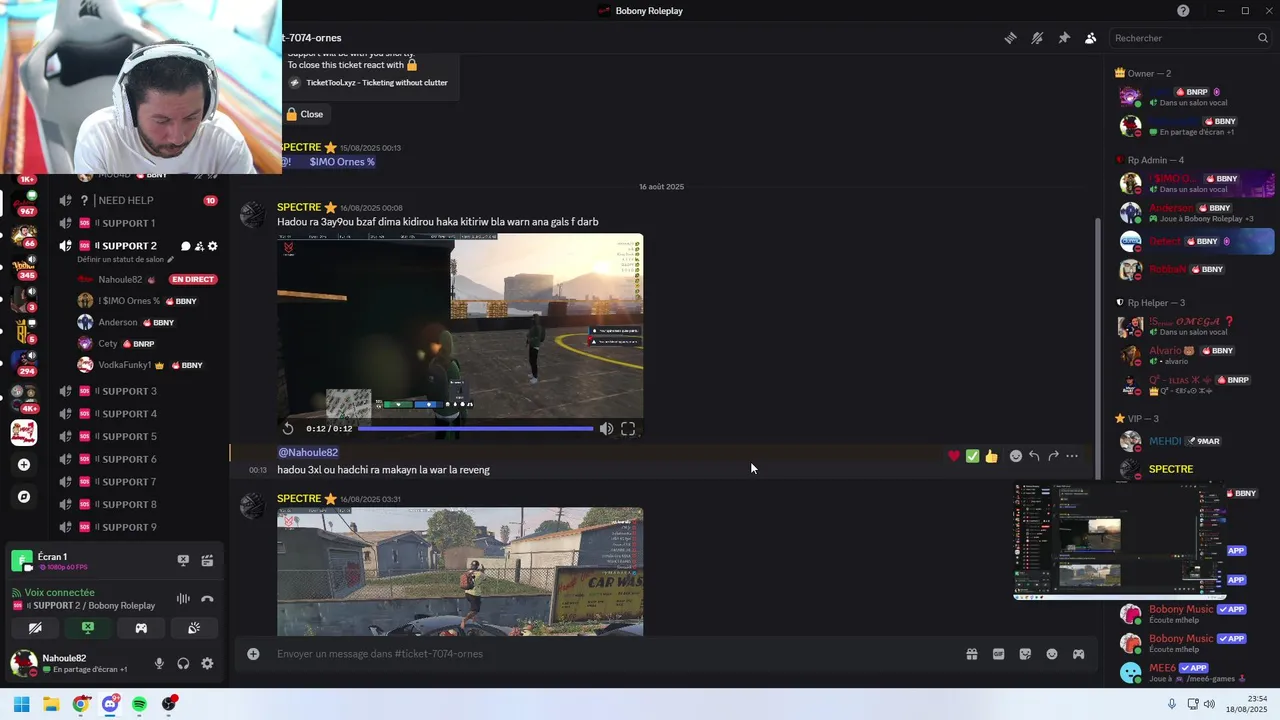Open SUPPORT 2 channel settings gear
1280x720 pixels.
pos(212,246)
